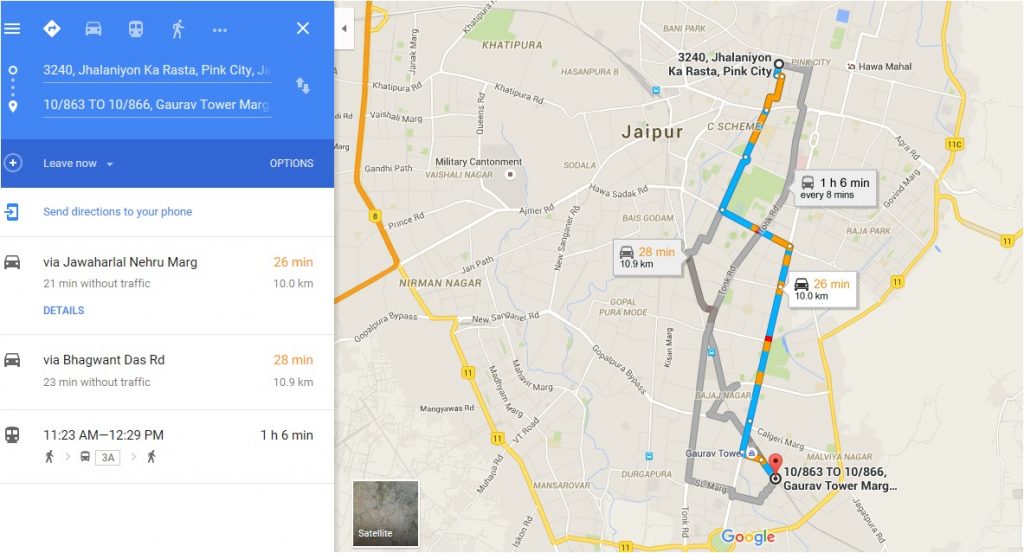Select the walking travel mode icon

pyautogui.click(x=178, y=29)
